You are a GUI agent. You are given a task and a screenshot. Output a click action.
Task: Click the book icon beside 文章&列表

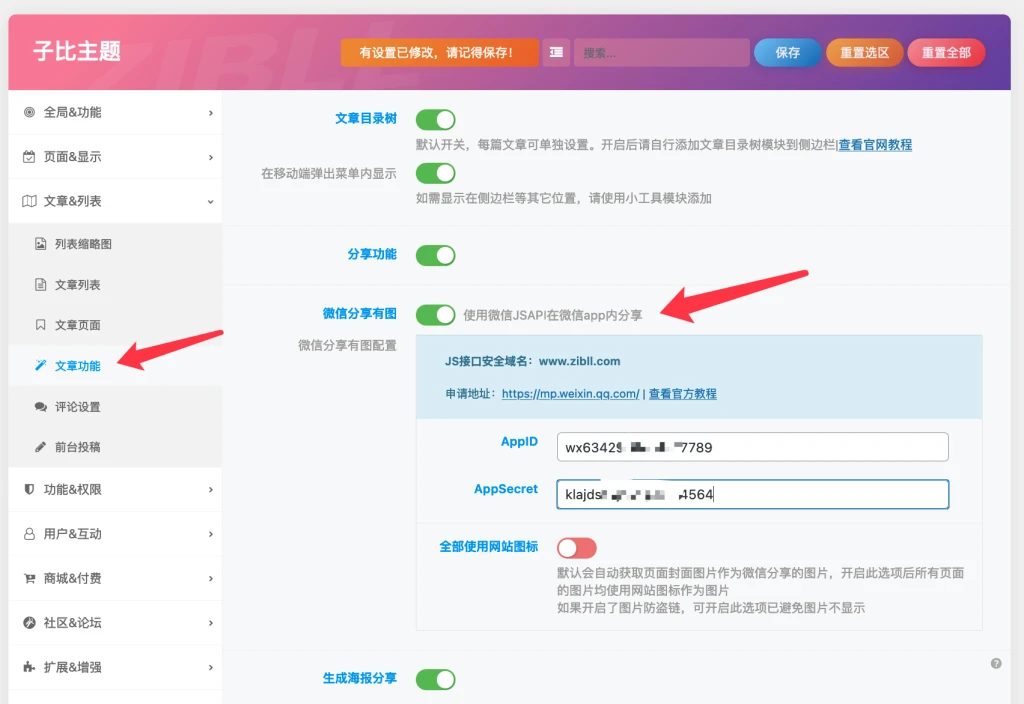coord(29,200)
